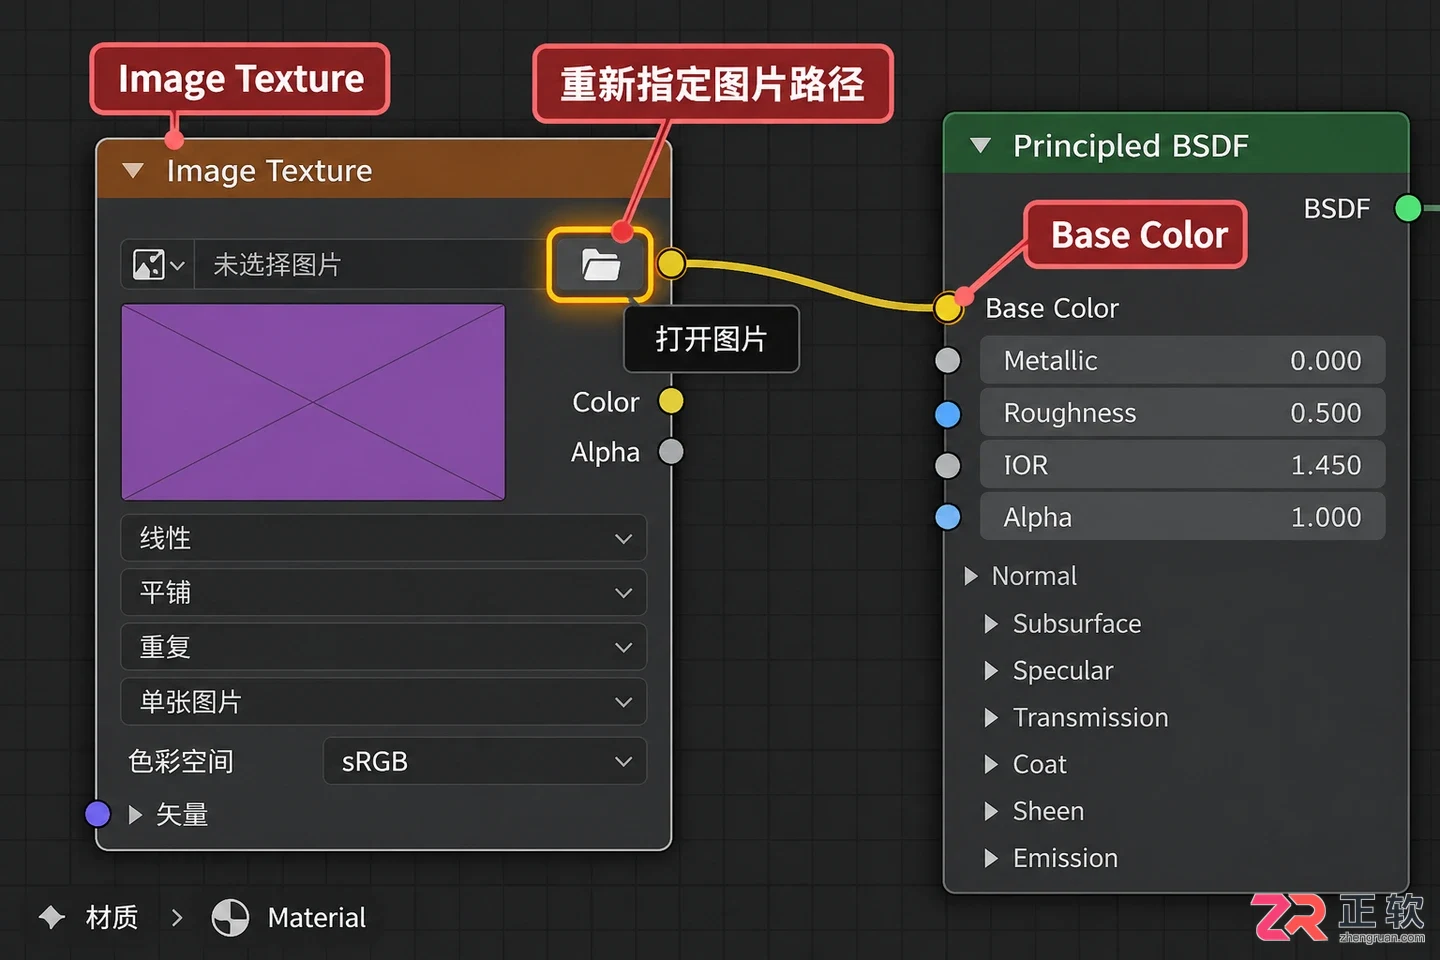The width and height of the screenshot is (1440, 960).
Task: Open the image browse dropdown icon
Action: (x=158, y=265)
